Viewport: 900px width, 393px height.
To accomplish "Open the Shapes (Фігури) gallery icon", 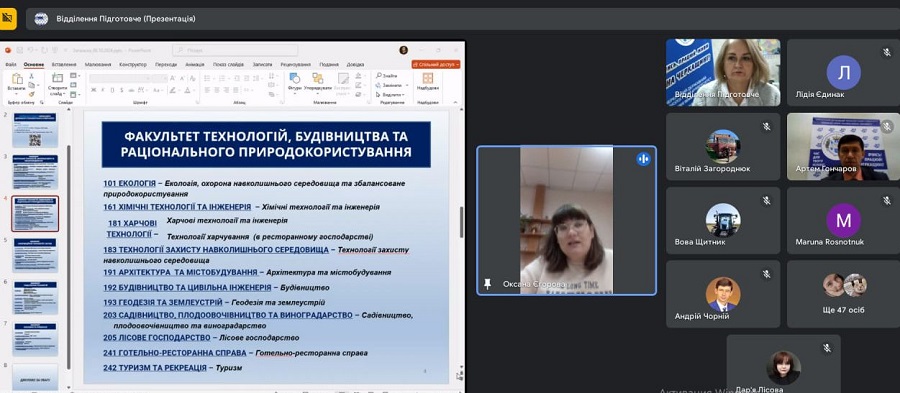I will [294, 78].
